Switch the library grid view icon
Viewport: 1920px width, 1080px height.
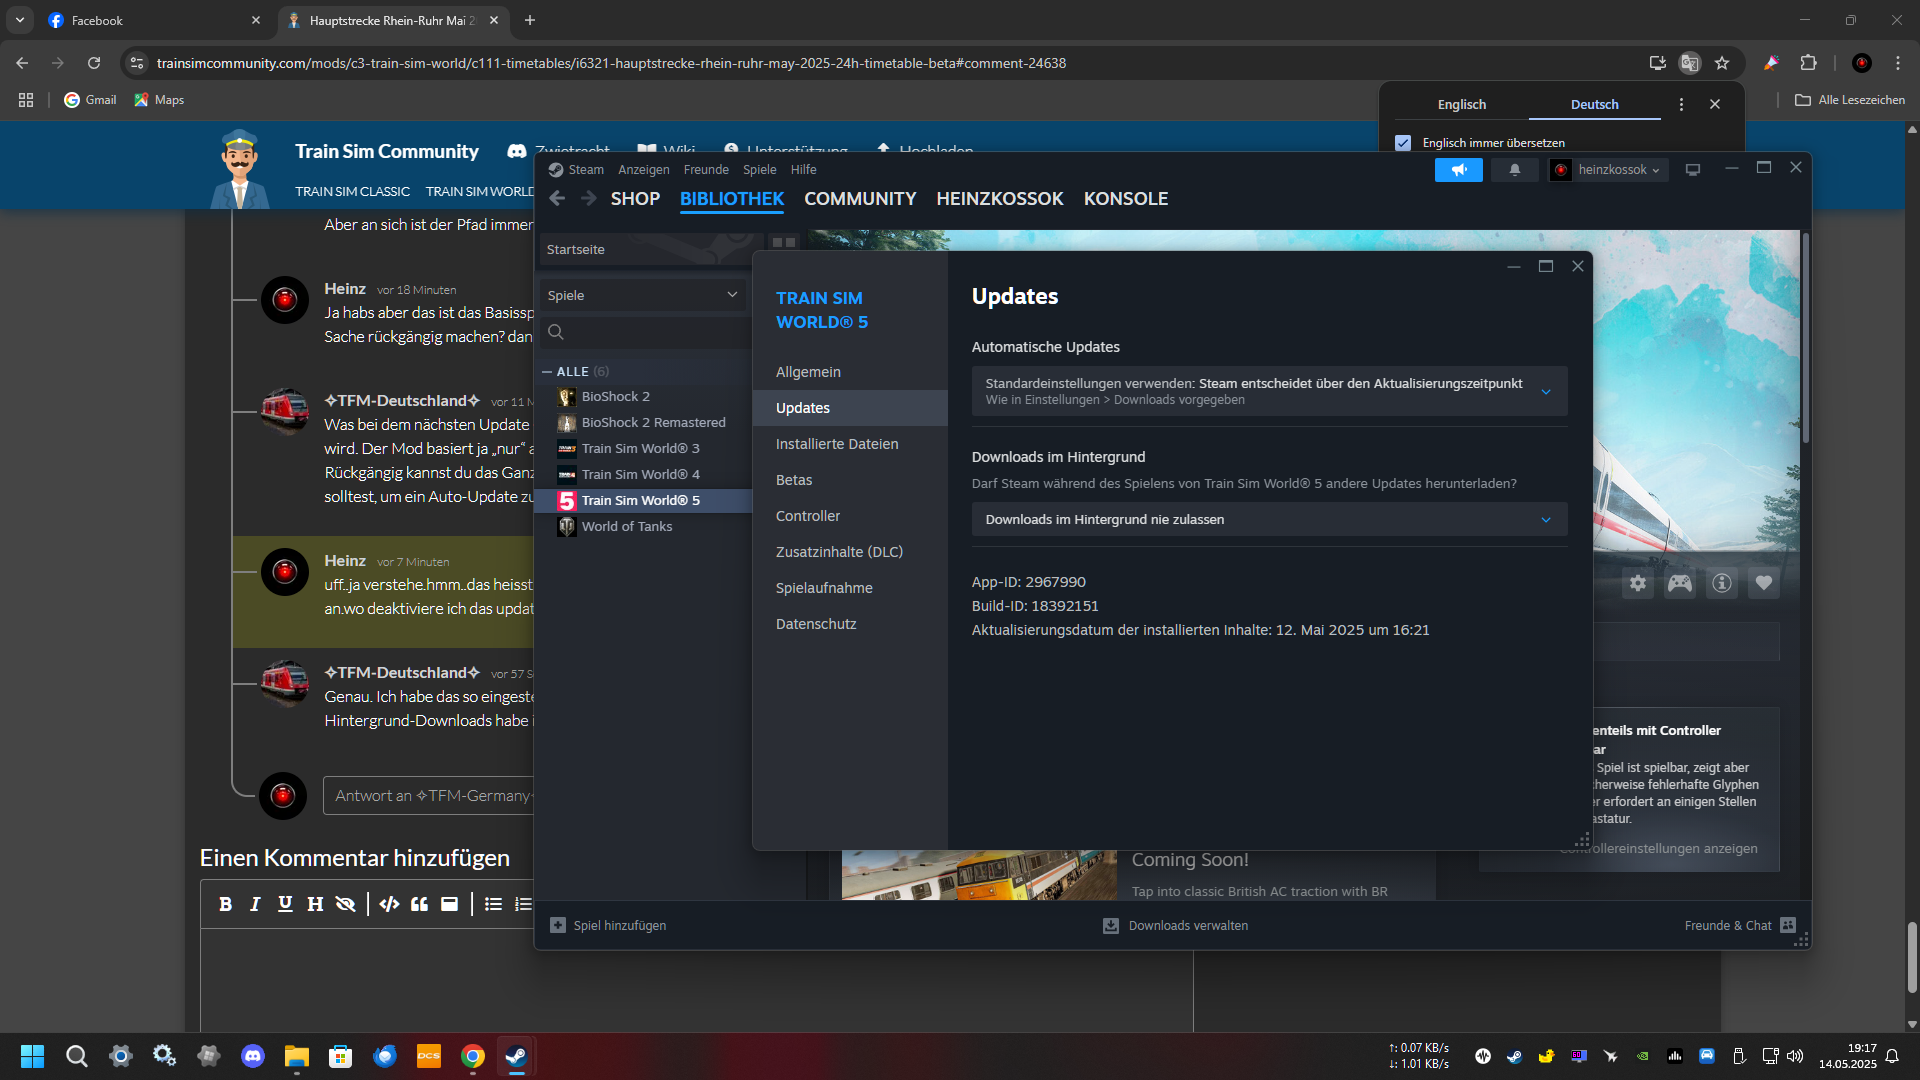click(x=784, y=243)
